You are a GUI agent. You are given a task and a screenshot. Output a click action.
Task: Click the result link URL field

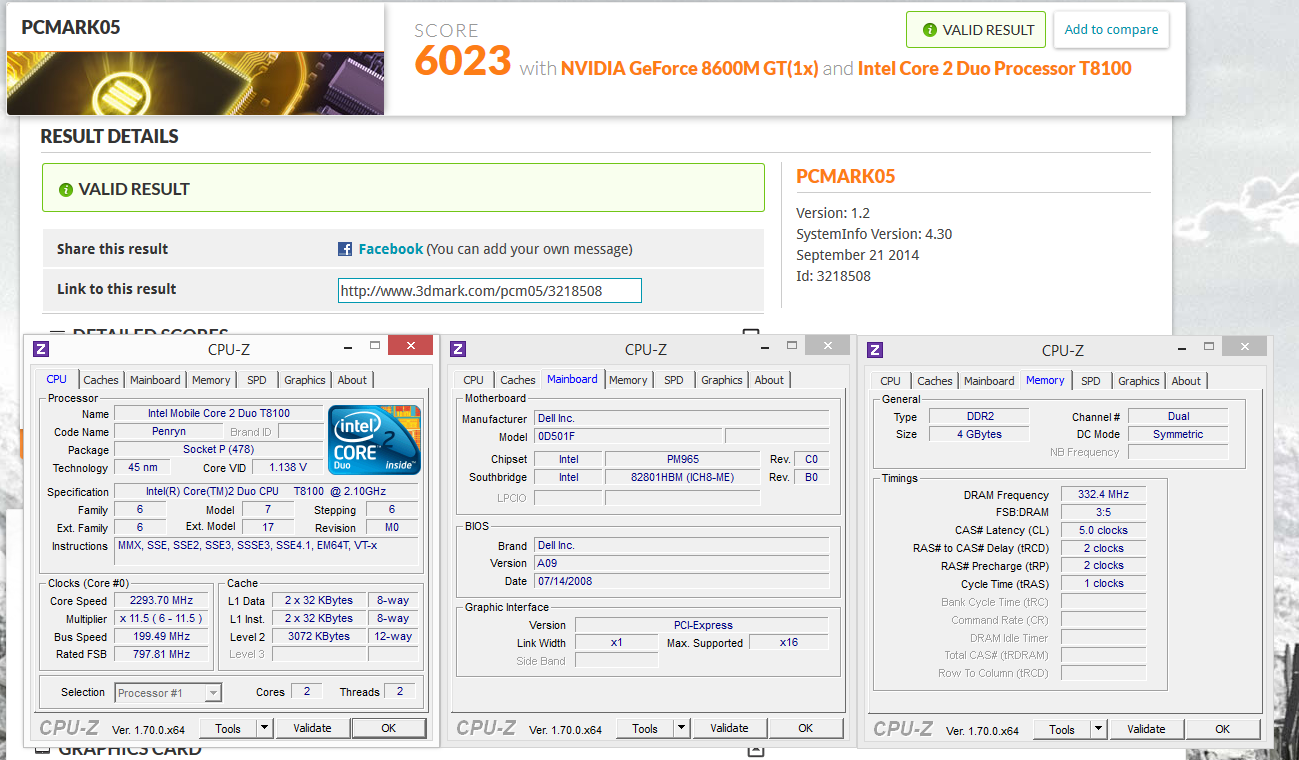coord(490,290)
